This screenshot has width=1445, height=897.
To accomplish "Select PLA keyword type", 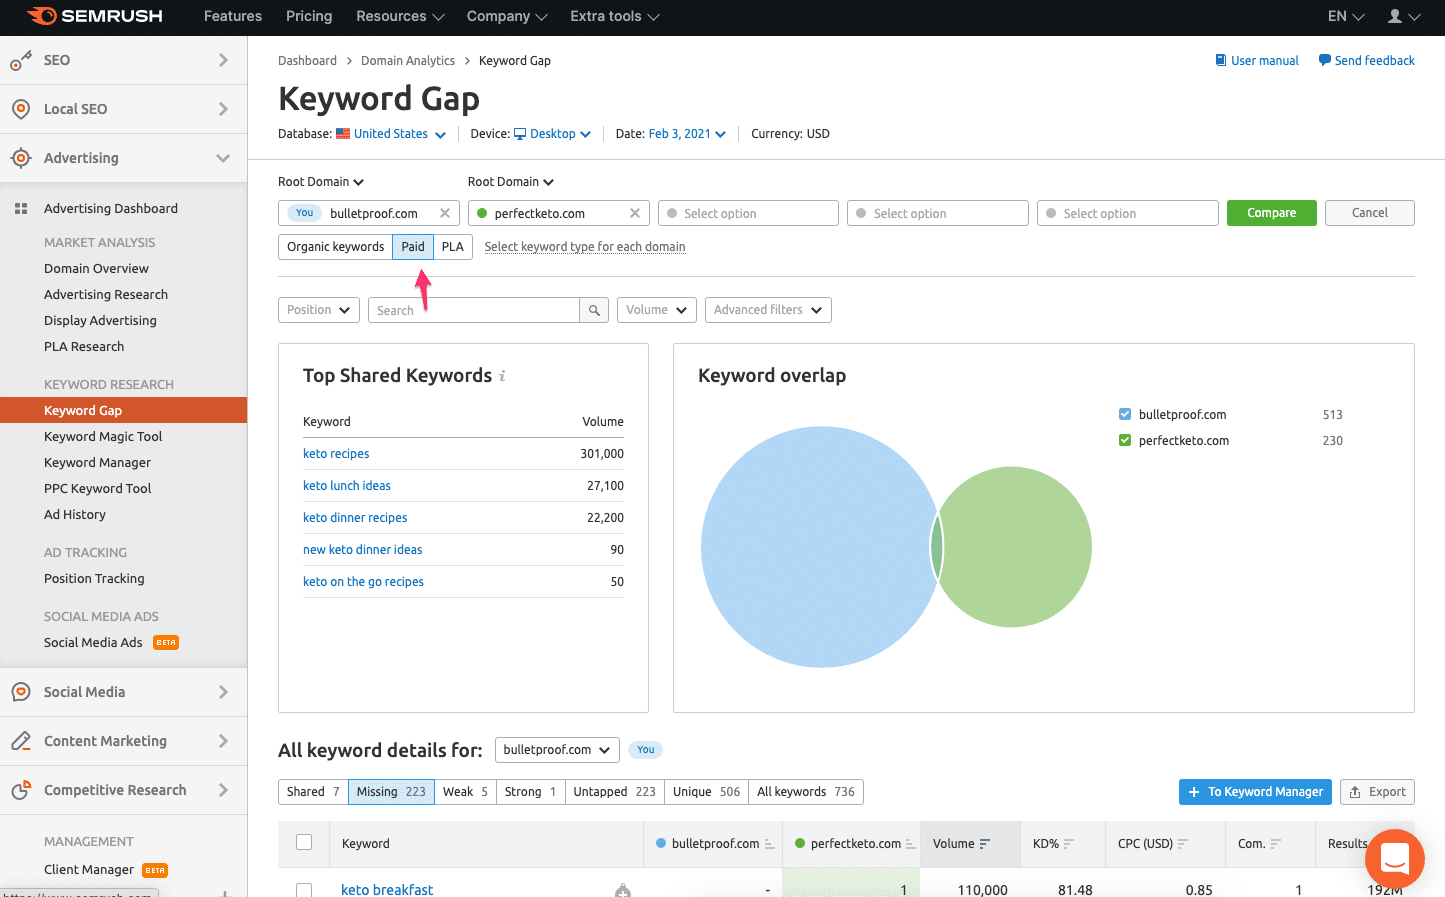I will [x=453, y=247].
